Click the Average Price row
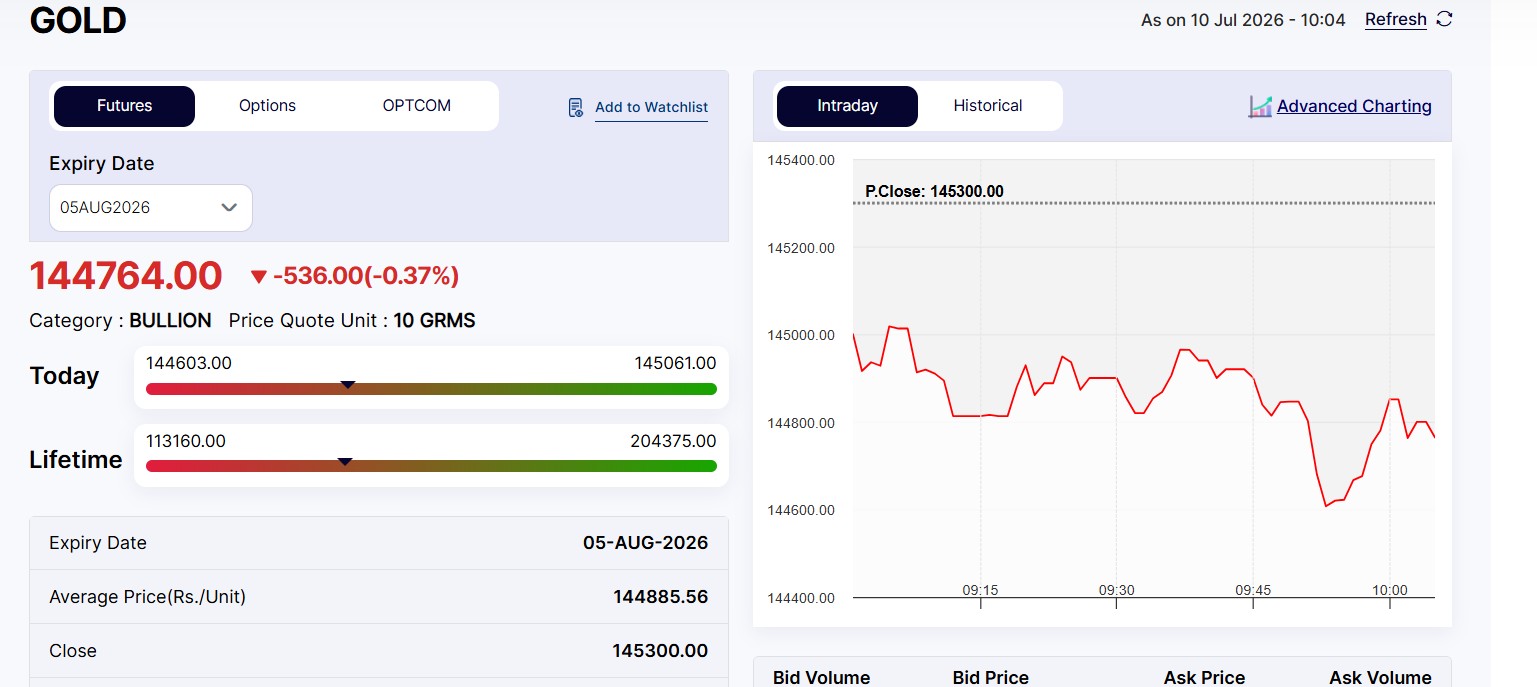The height and width of the screenshot is (687, 1537). pyautogui.click(x=379, y=597)
